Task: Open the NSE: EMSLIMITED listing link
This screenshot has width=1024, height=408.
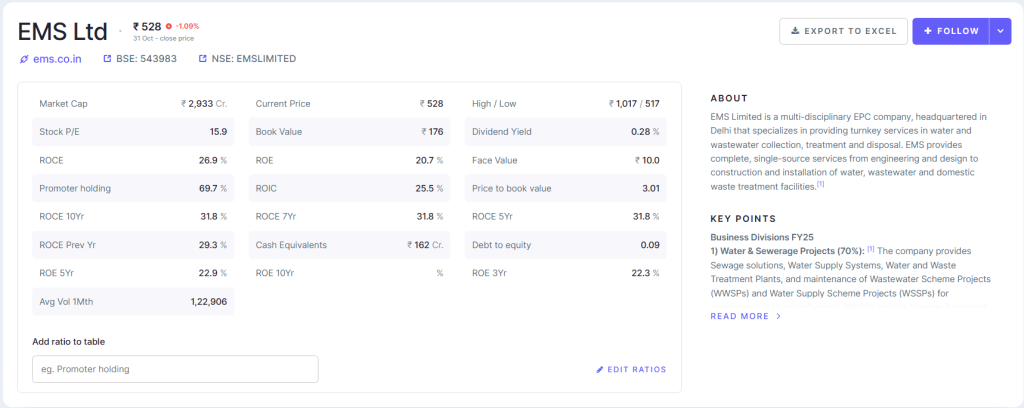Action: (x=253, y=59)
